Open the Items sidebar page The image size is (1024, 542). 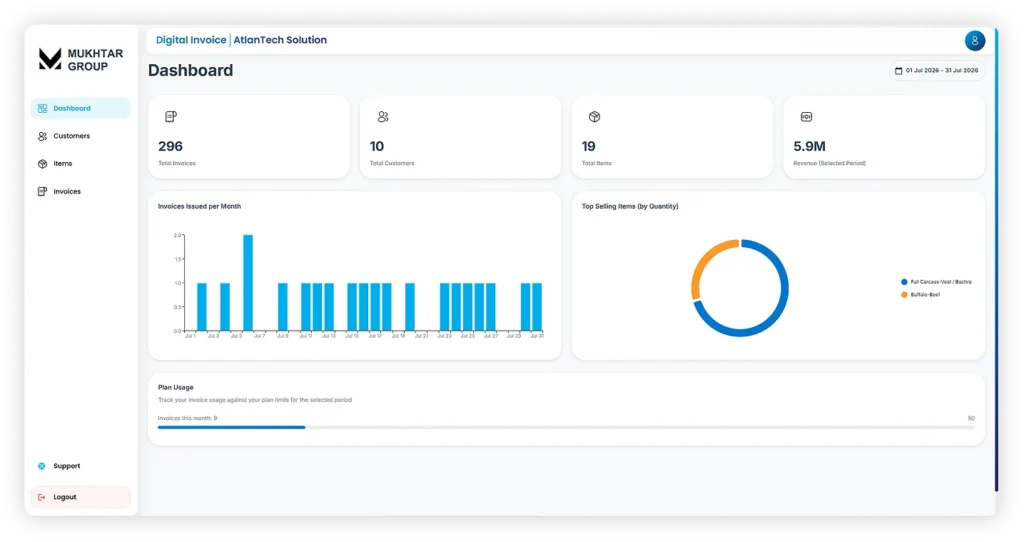pyautogui.click(x=80, y=164)
